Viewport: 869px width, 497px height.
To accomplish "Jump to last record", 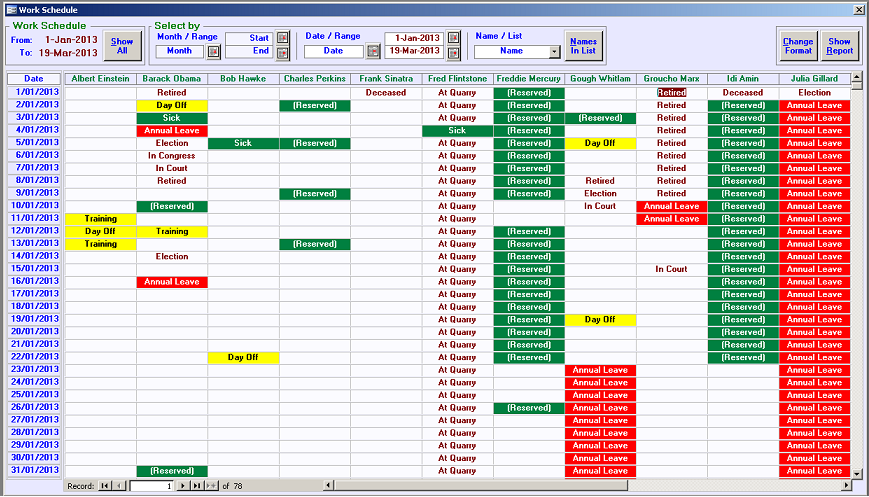I will point(197,486).
